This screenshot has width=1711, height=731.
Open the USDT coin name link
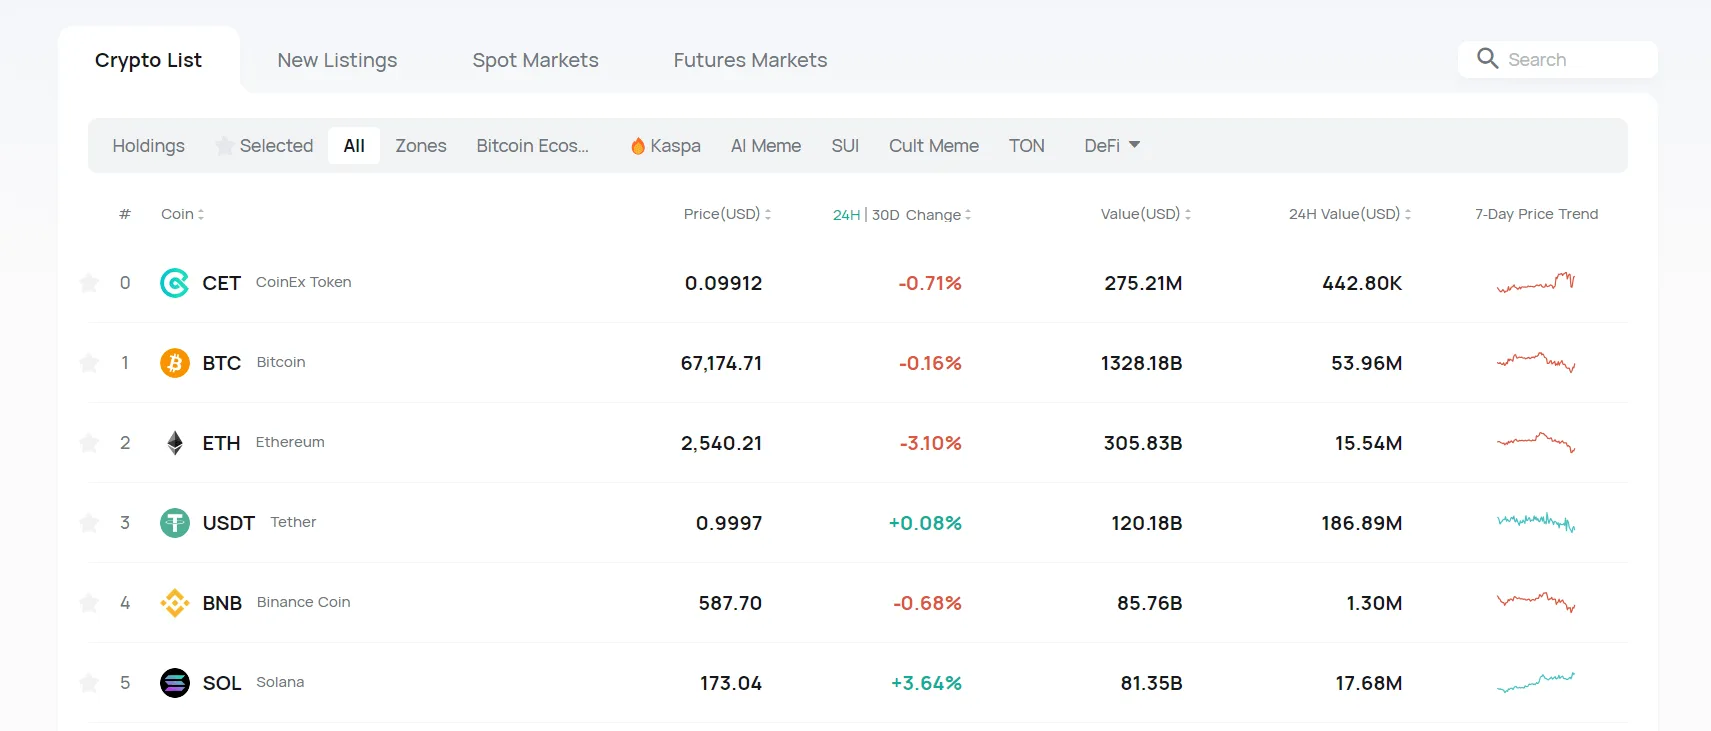click(x=228, y=523)
